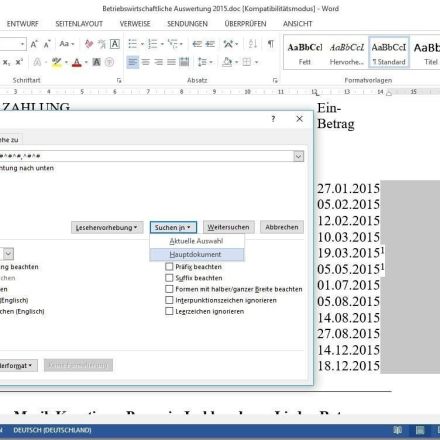Apply red font color

[x=77, y=62]
